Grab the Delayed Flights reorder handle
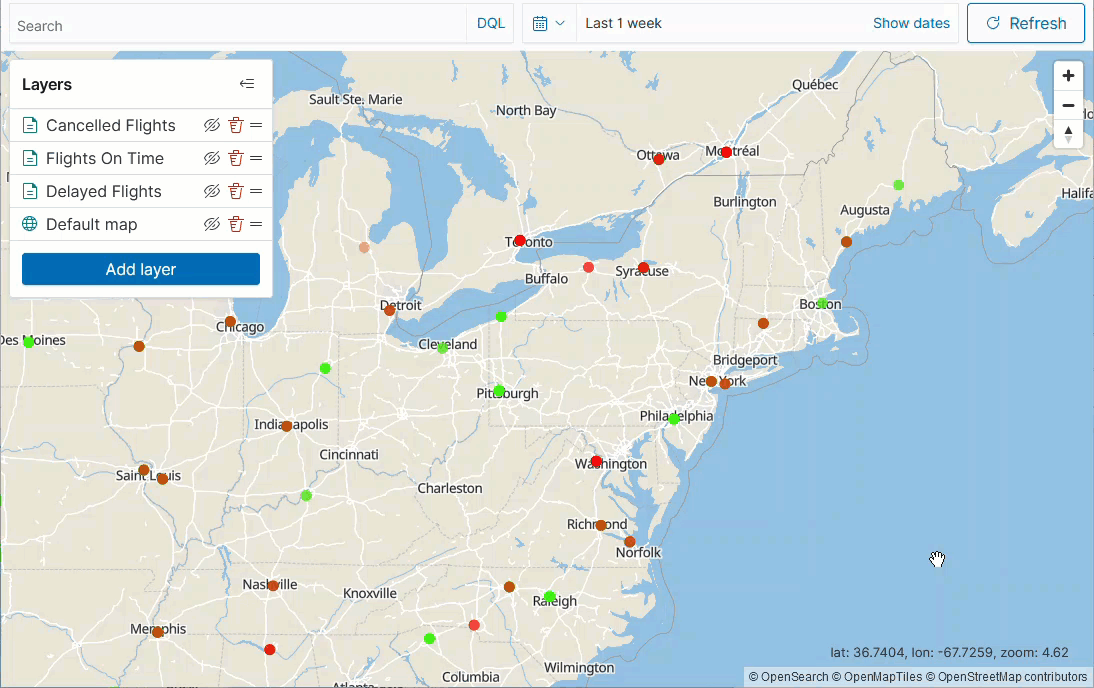This screenshot has height=688, width=1094. tap(256, 191)
